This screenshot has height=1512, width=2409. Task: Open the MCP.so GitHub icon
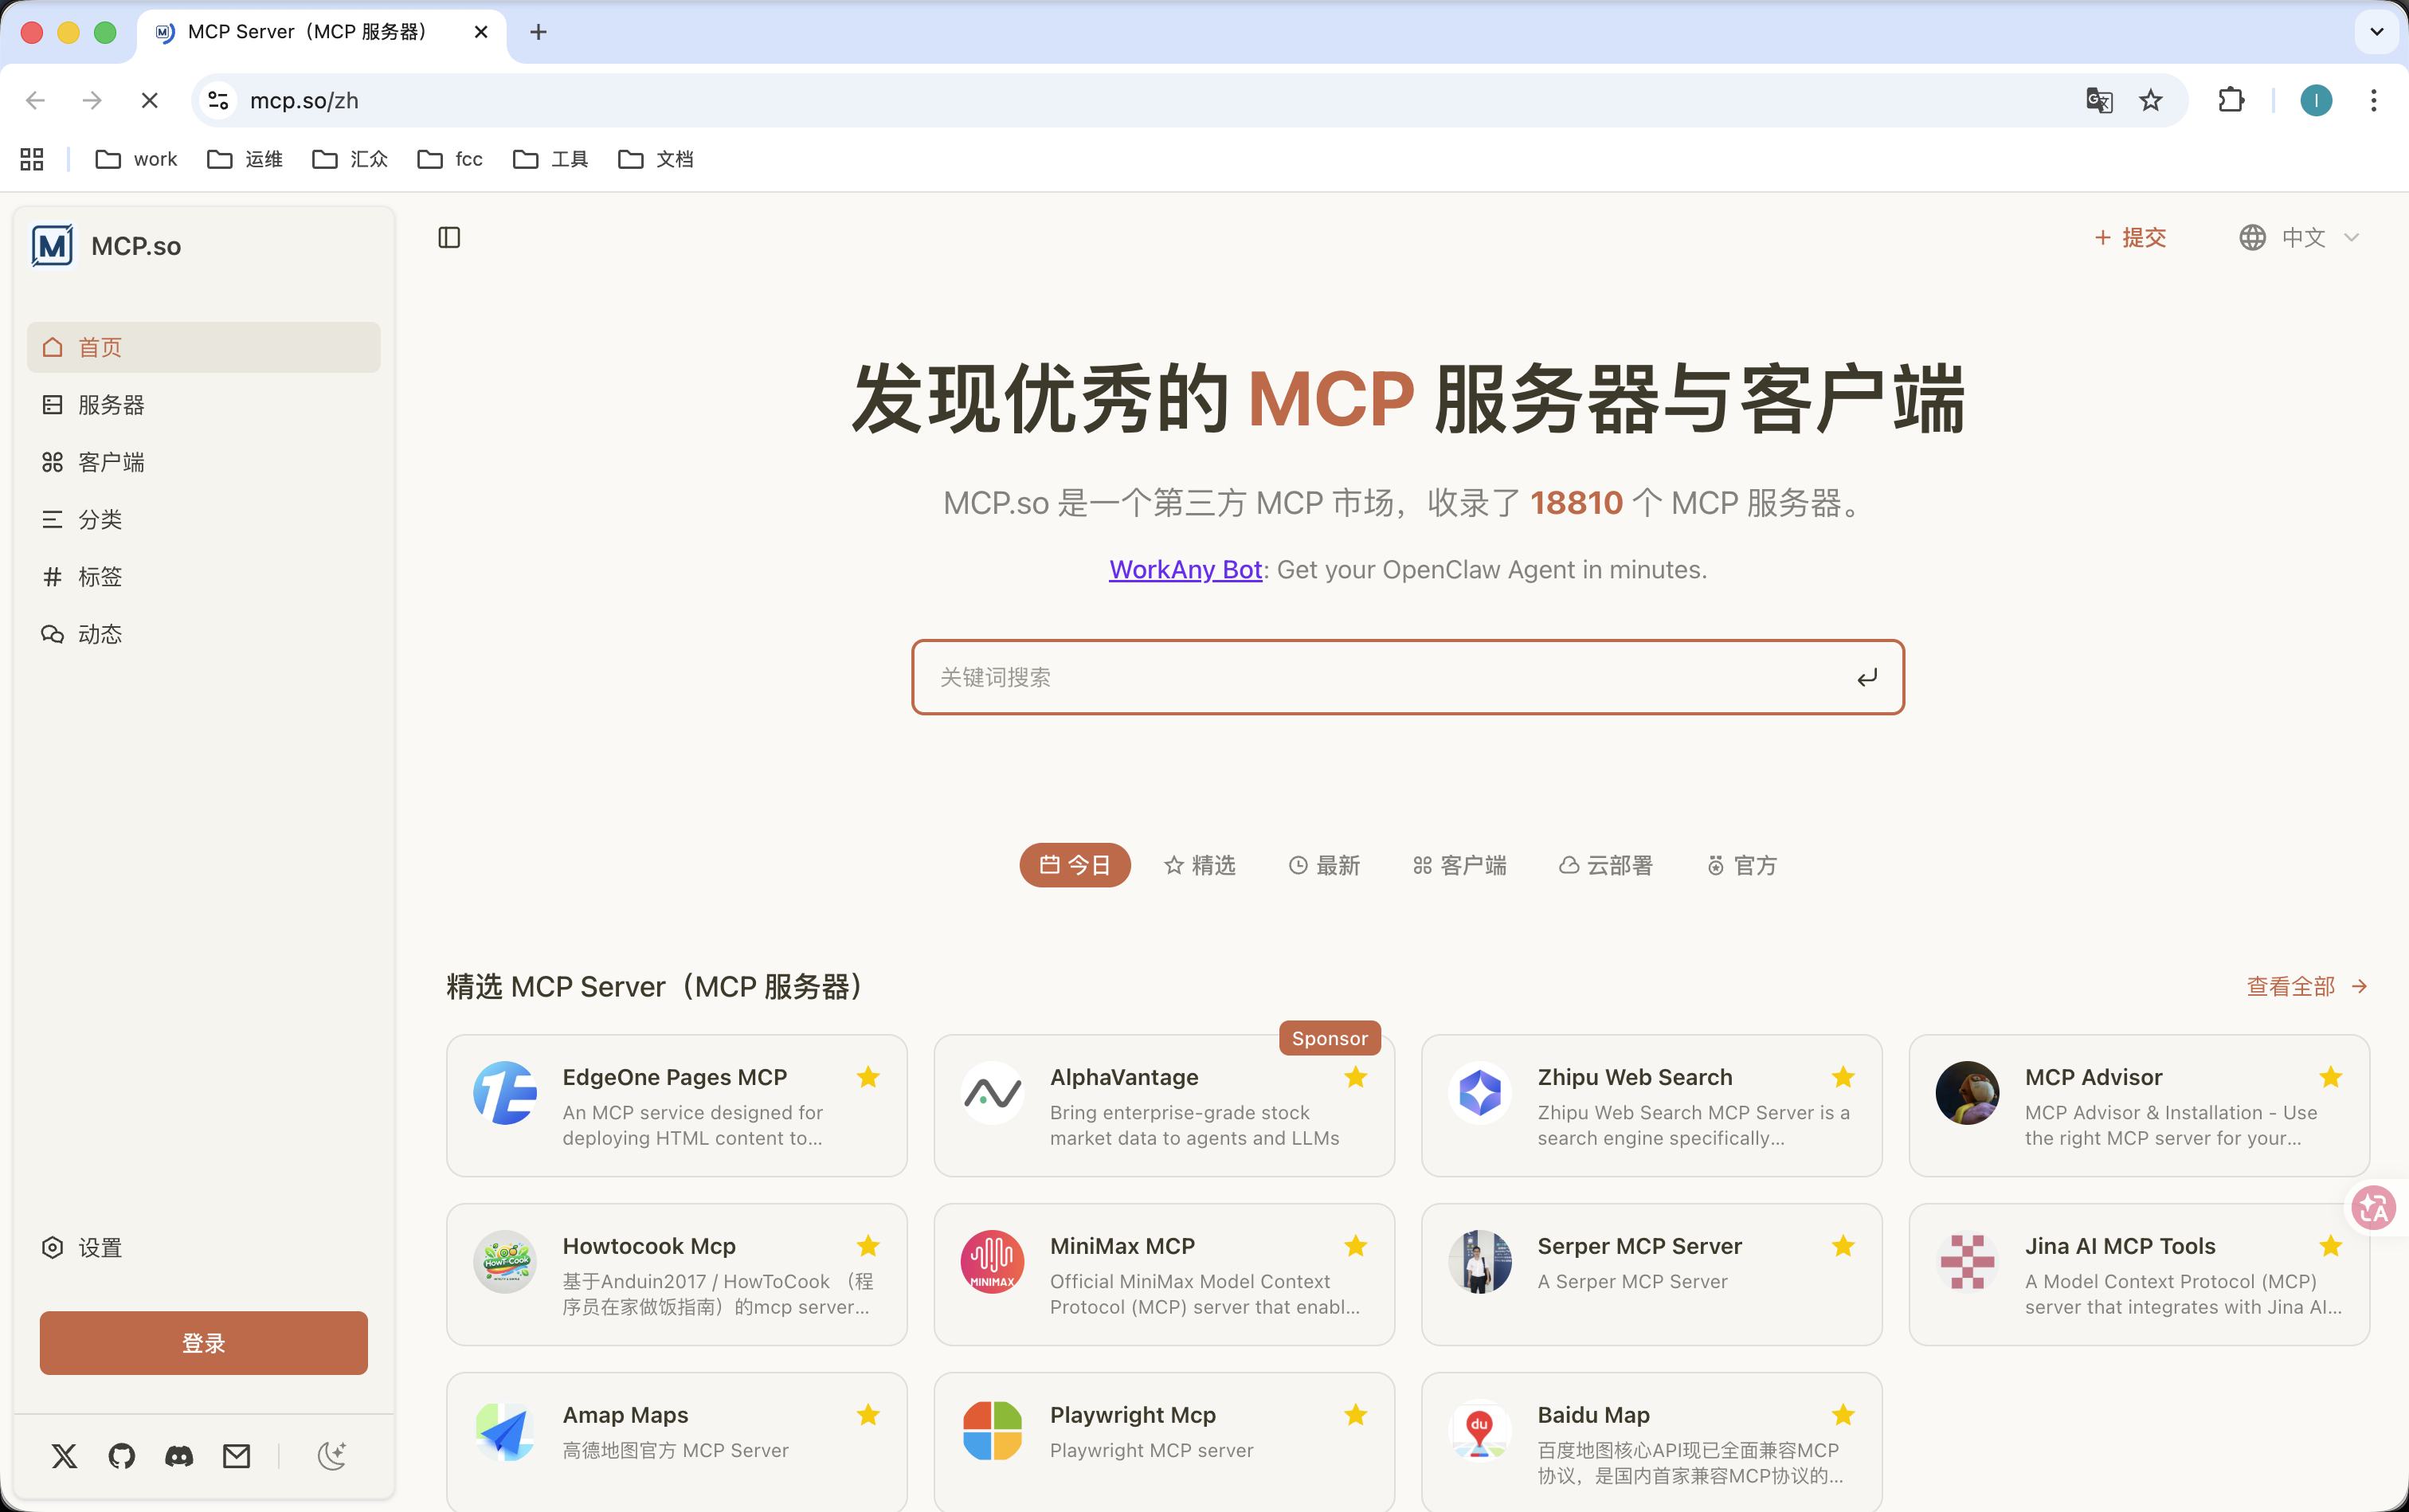click(x=121, y=1456)
